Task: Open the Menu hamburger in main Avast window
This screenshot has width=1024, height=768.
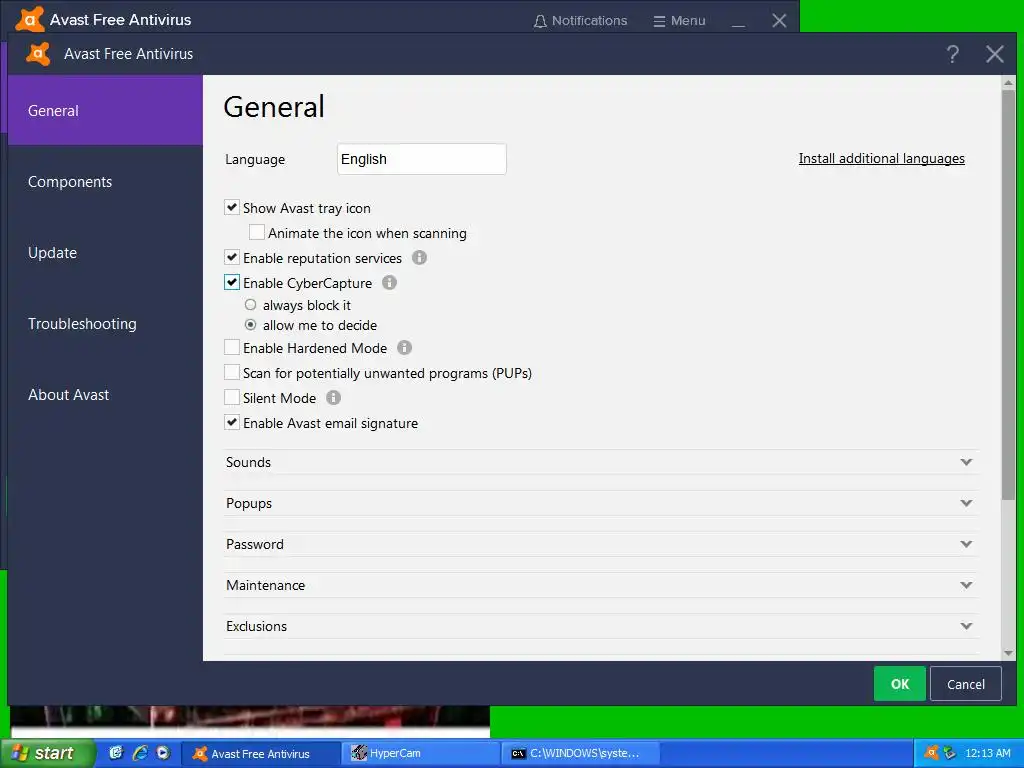Action: click(679, 21)
